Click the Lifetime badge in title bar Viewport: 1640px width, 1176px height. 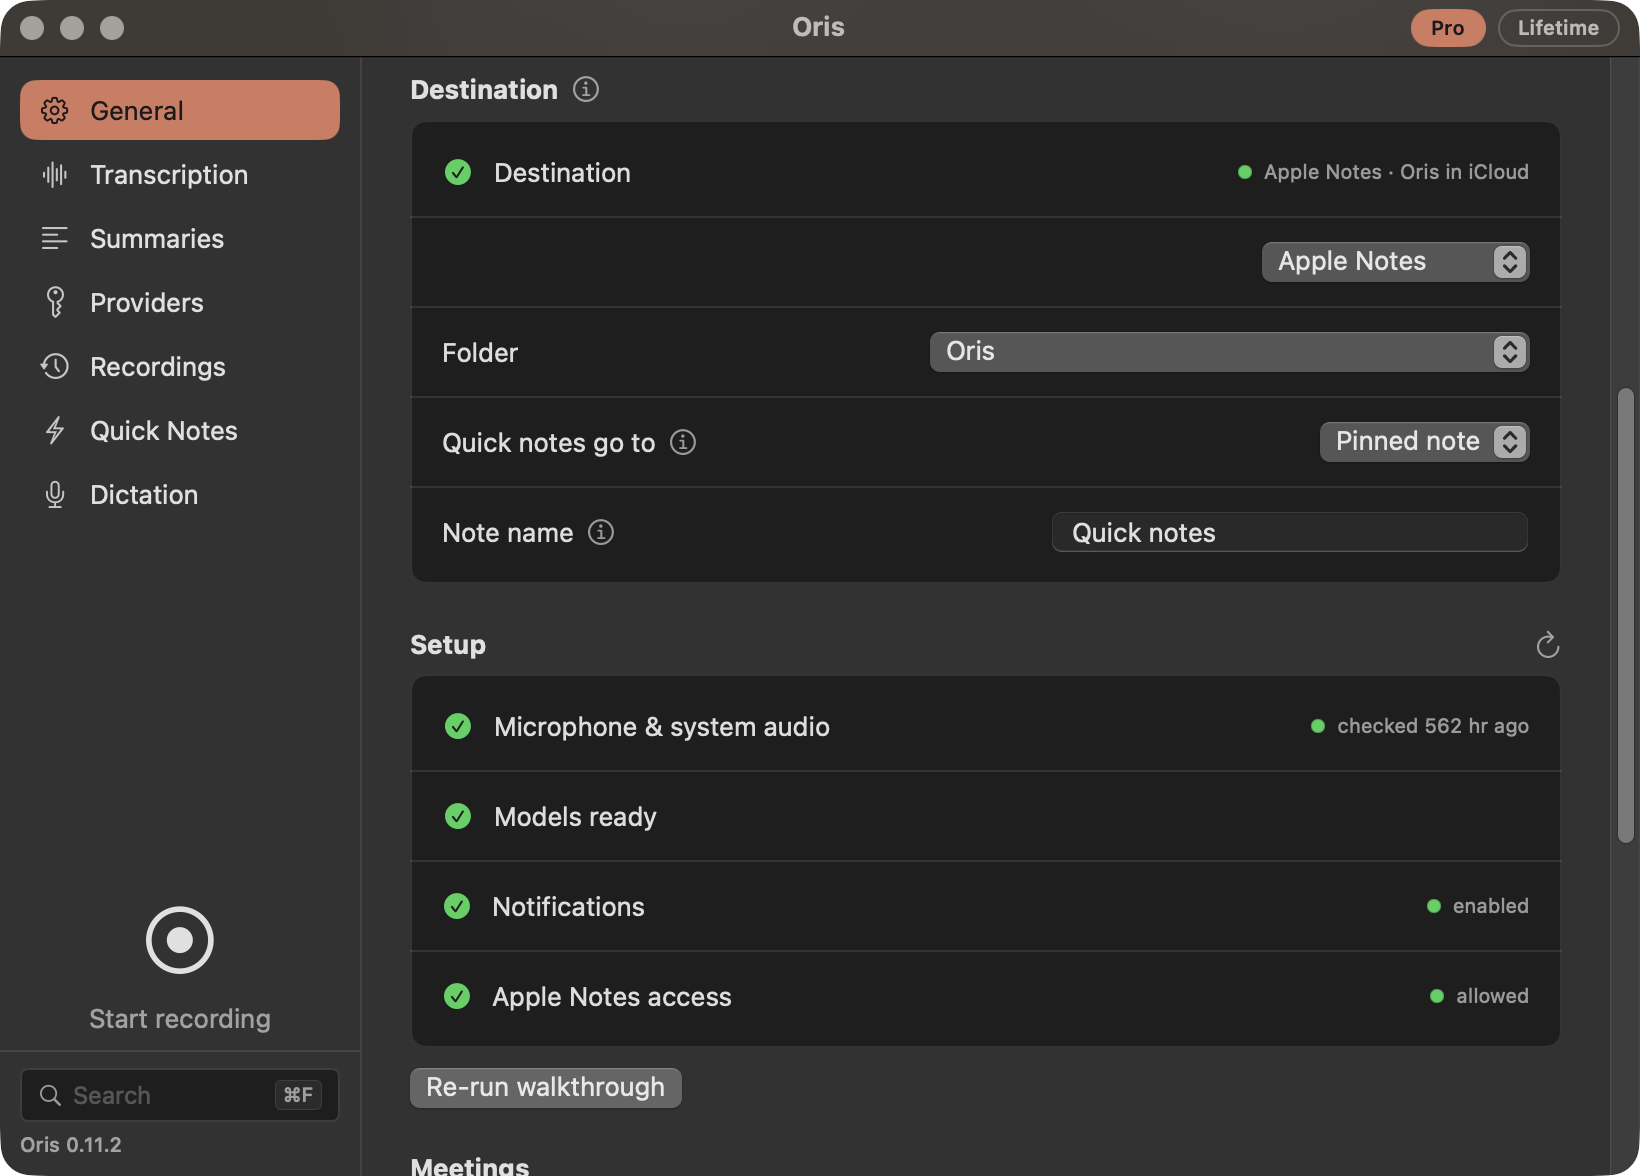1557,28
